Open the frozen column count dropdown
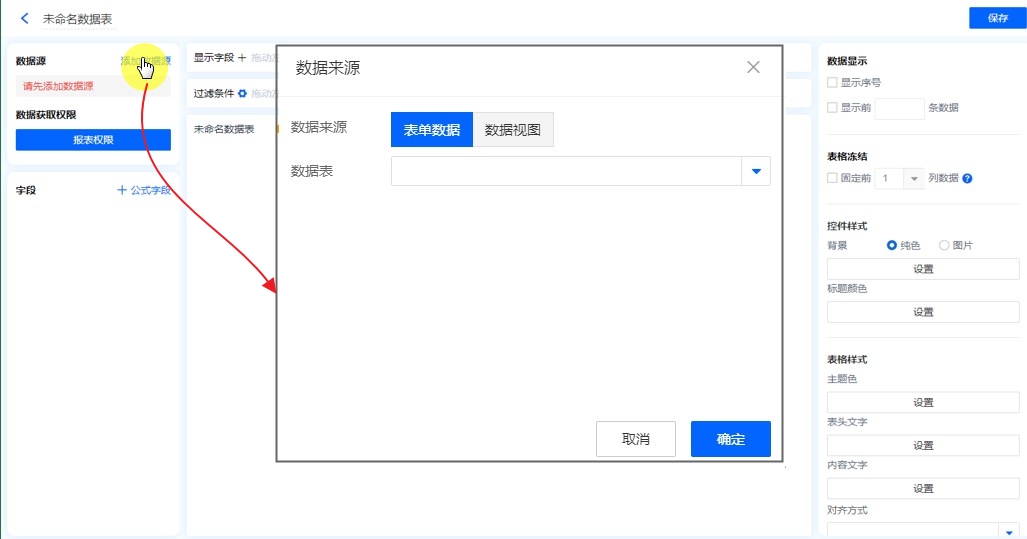1027x539 pixels. pos(913,179)
